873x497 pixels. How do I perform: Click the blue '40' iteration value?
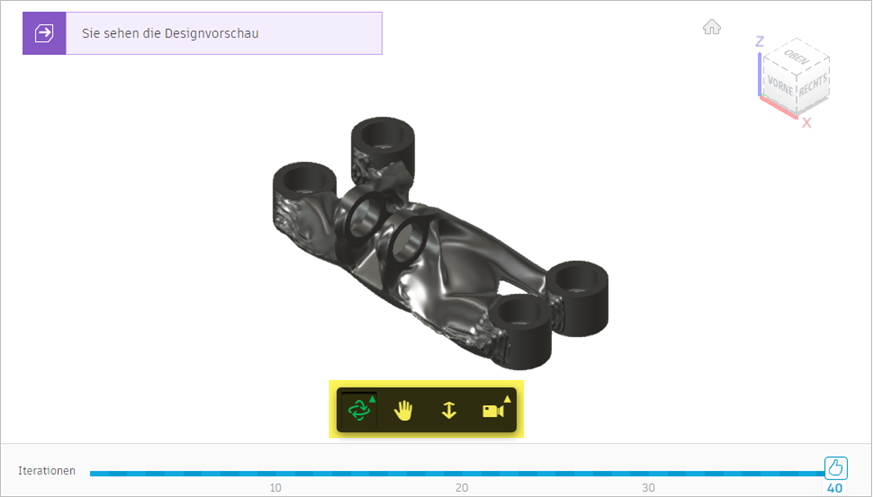835,489
